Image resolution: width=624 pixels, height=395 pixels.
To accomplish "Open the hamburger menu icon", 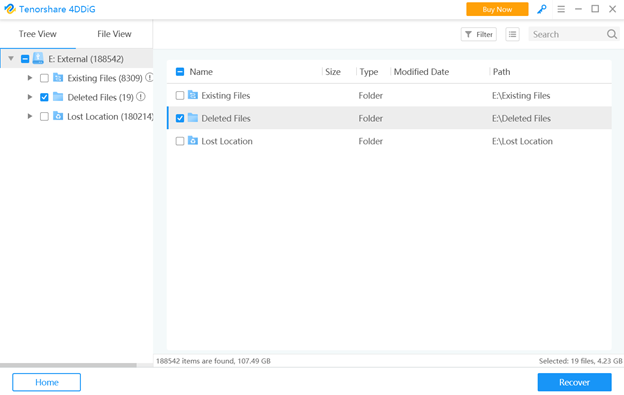I will pos(561,9).
